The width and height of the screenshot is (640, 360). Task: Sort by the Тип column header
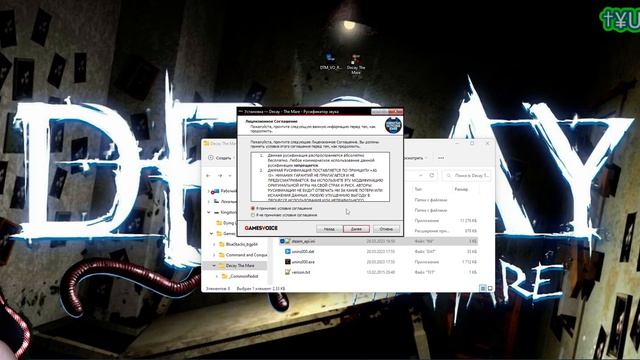(418, 189)
